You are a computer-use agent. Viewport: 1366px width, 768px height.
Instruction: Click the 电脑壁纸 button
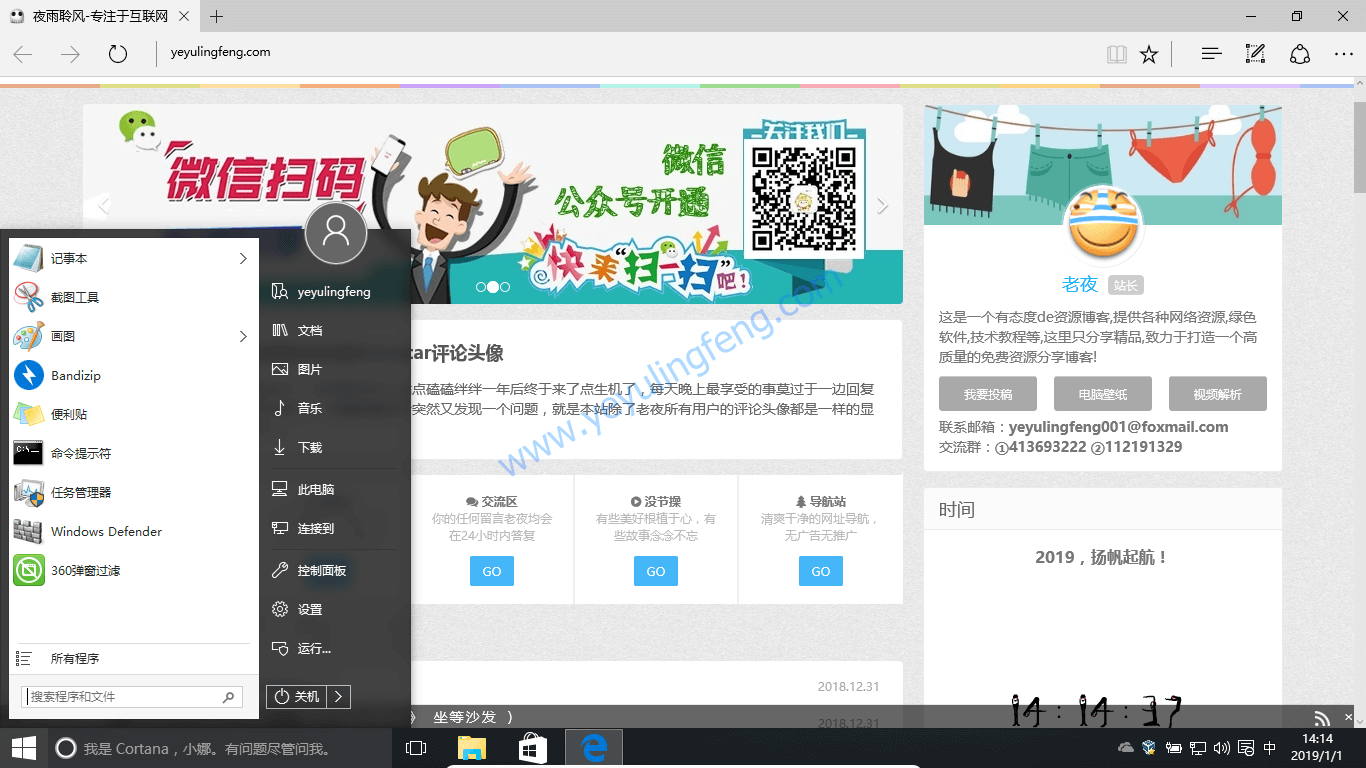click(x=1103, y=394)
